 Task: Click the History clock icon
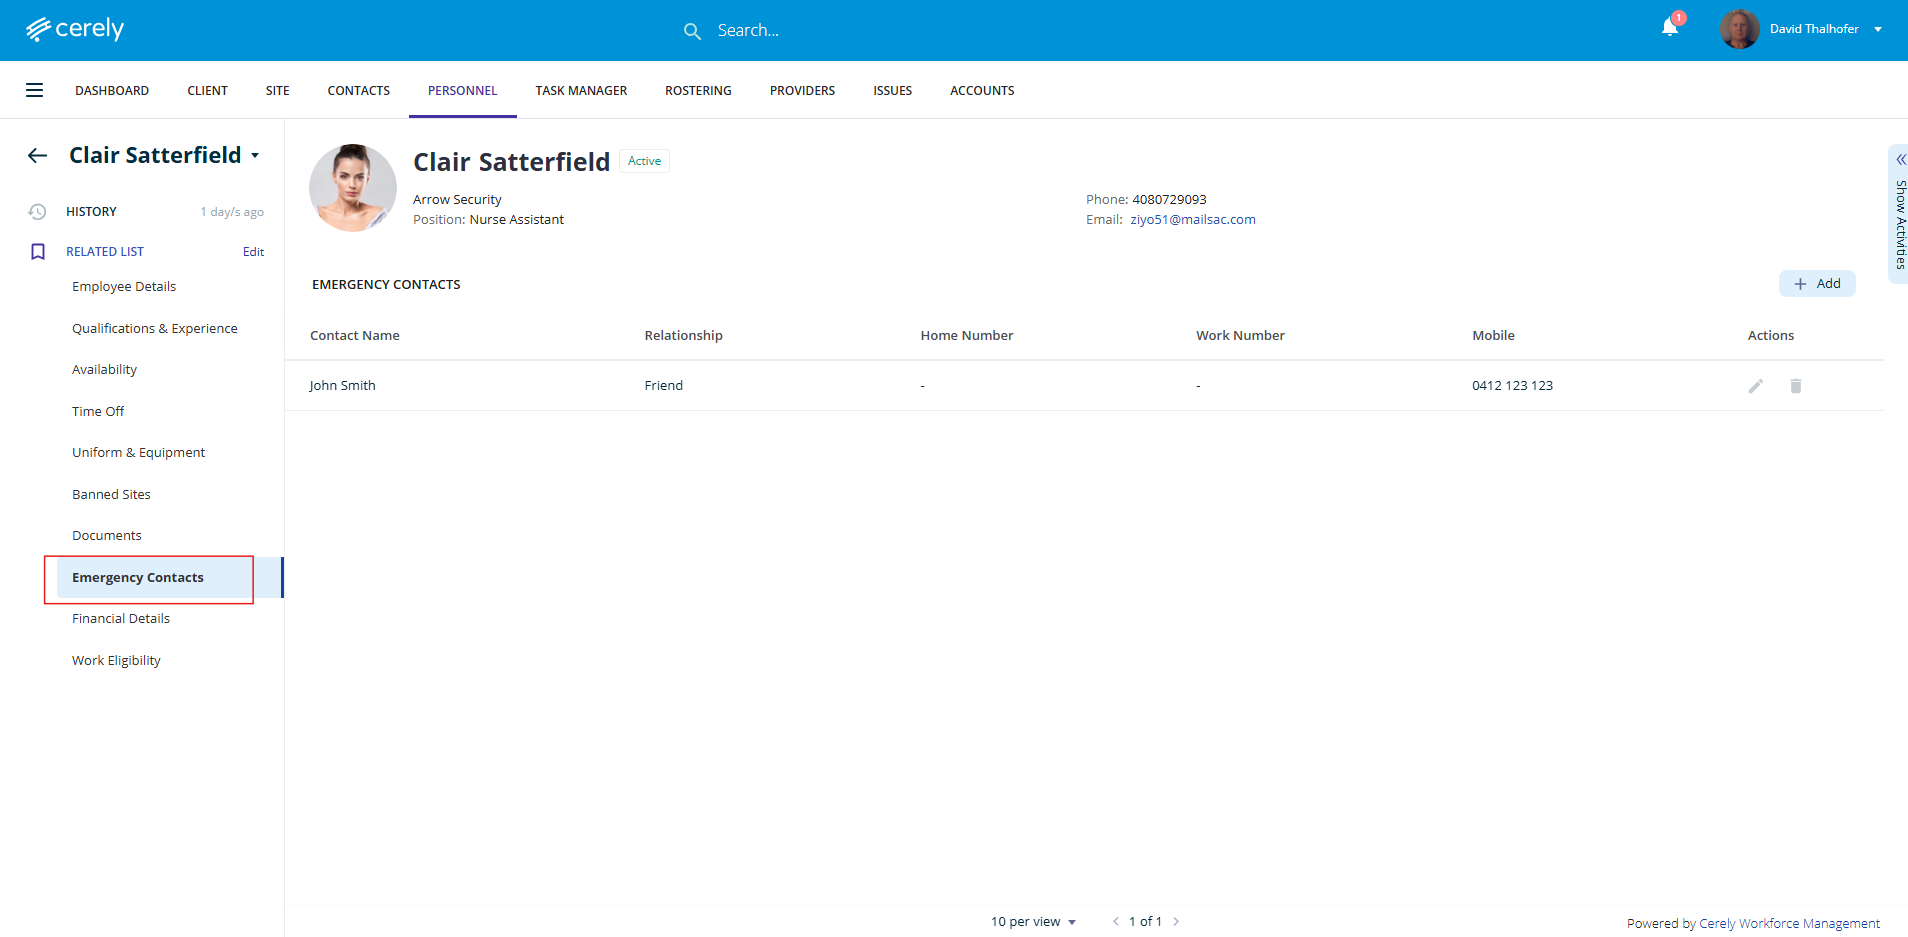pos(37,212)
